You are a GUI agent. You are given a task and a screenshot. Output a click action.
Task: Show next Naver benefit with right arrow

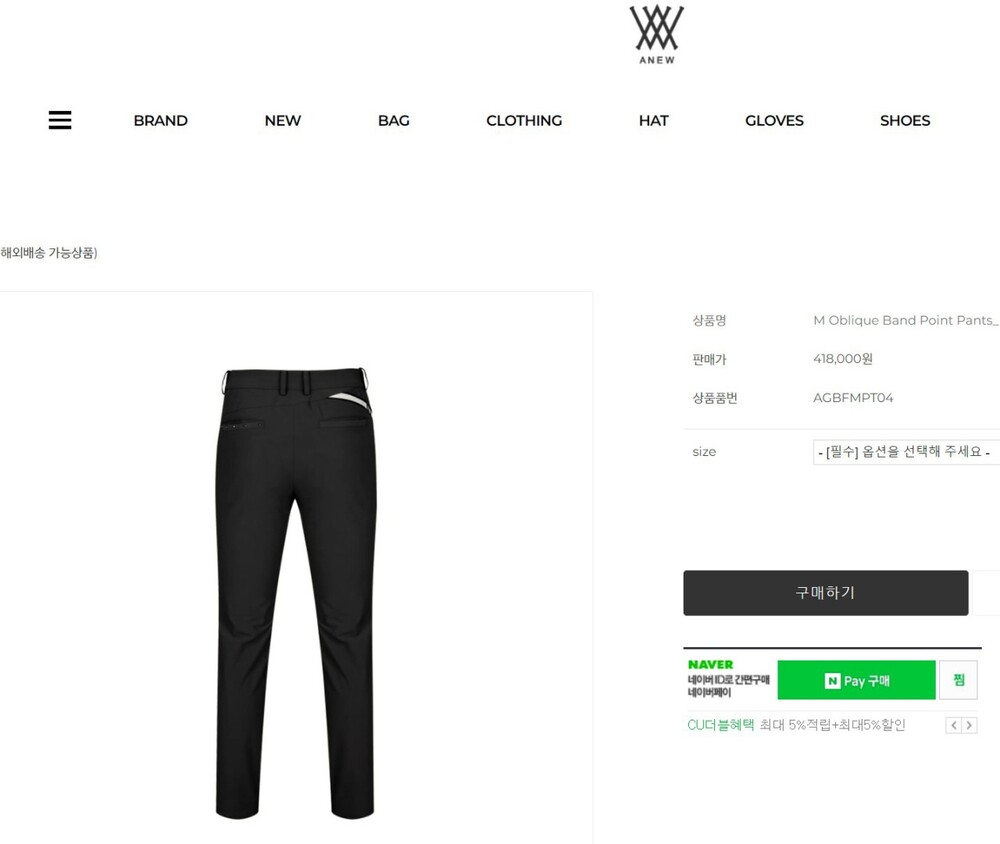coord(969,725)
